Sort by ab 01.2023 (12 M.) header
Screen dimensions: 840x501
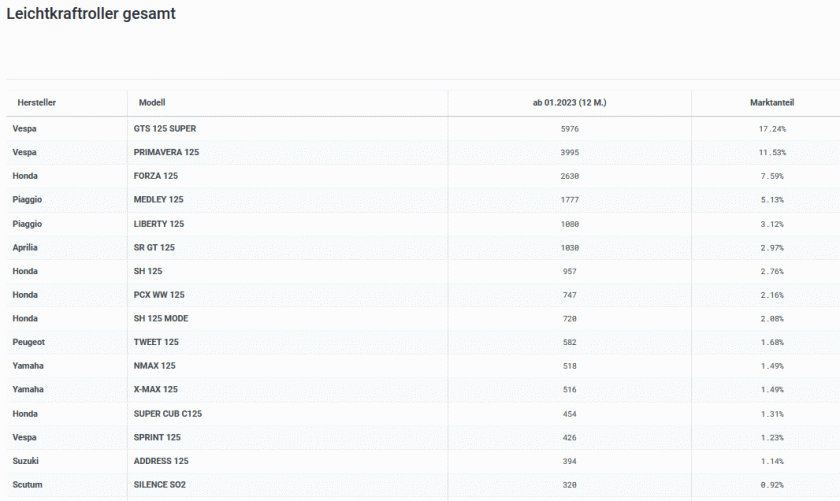point(569,102)
